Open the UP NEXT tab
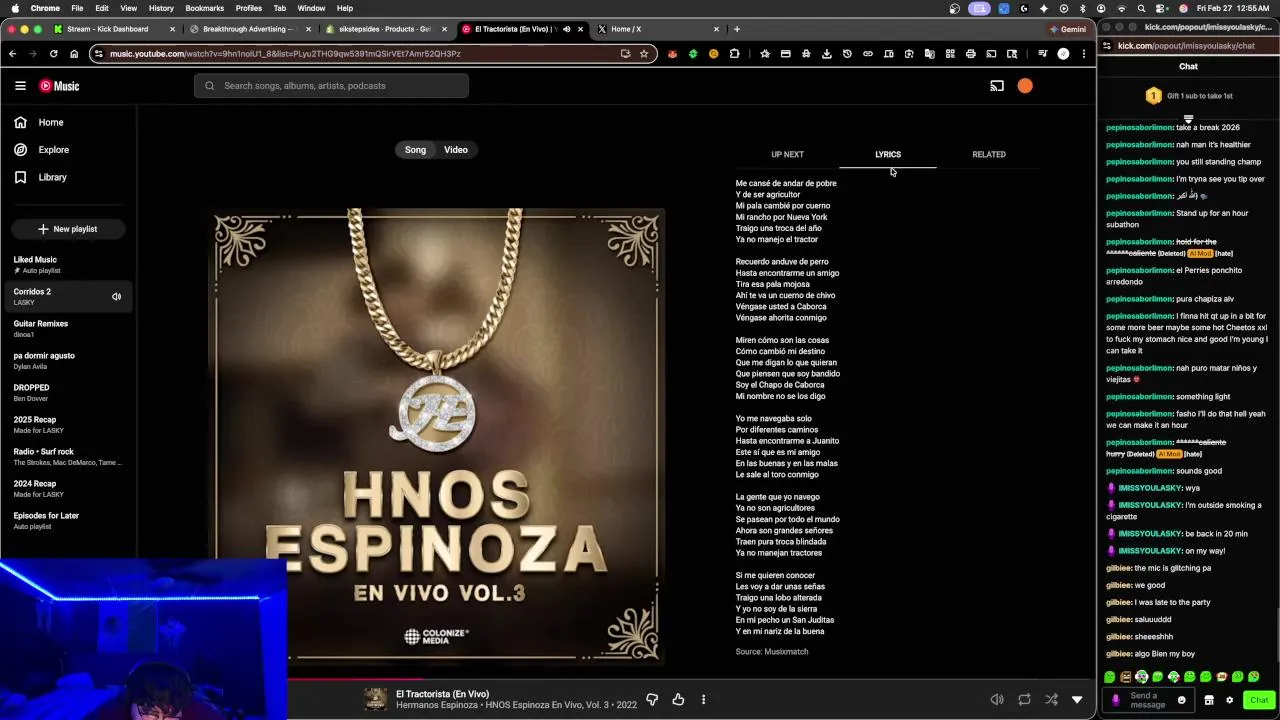The height and width of the screenshot is (720, 1280). point(787,155)
